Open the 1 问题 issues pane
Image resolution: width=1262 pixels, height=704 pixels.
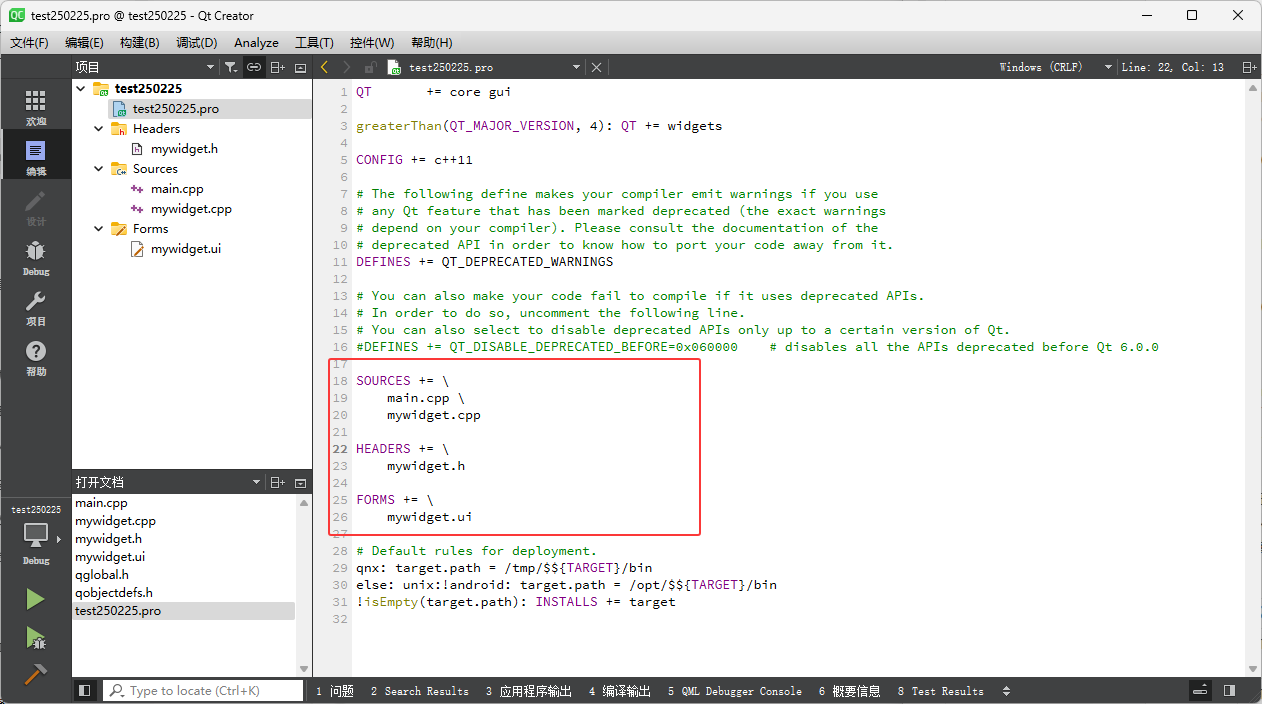click(334, 691)
